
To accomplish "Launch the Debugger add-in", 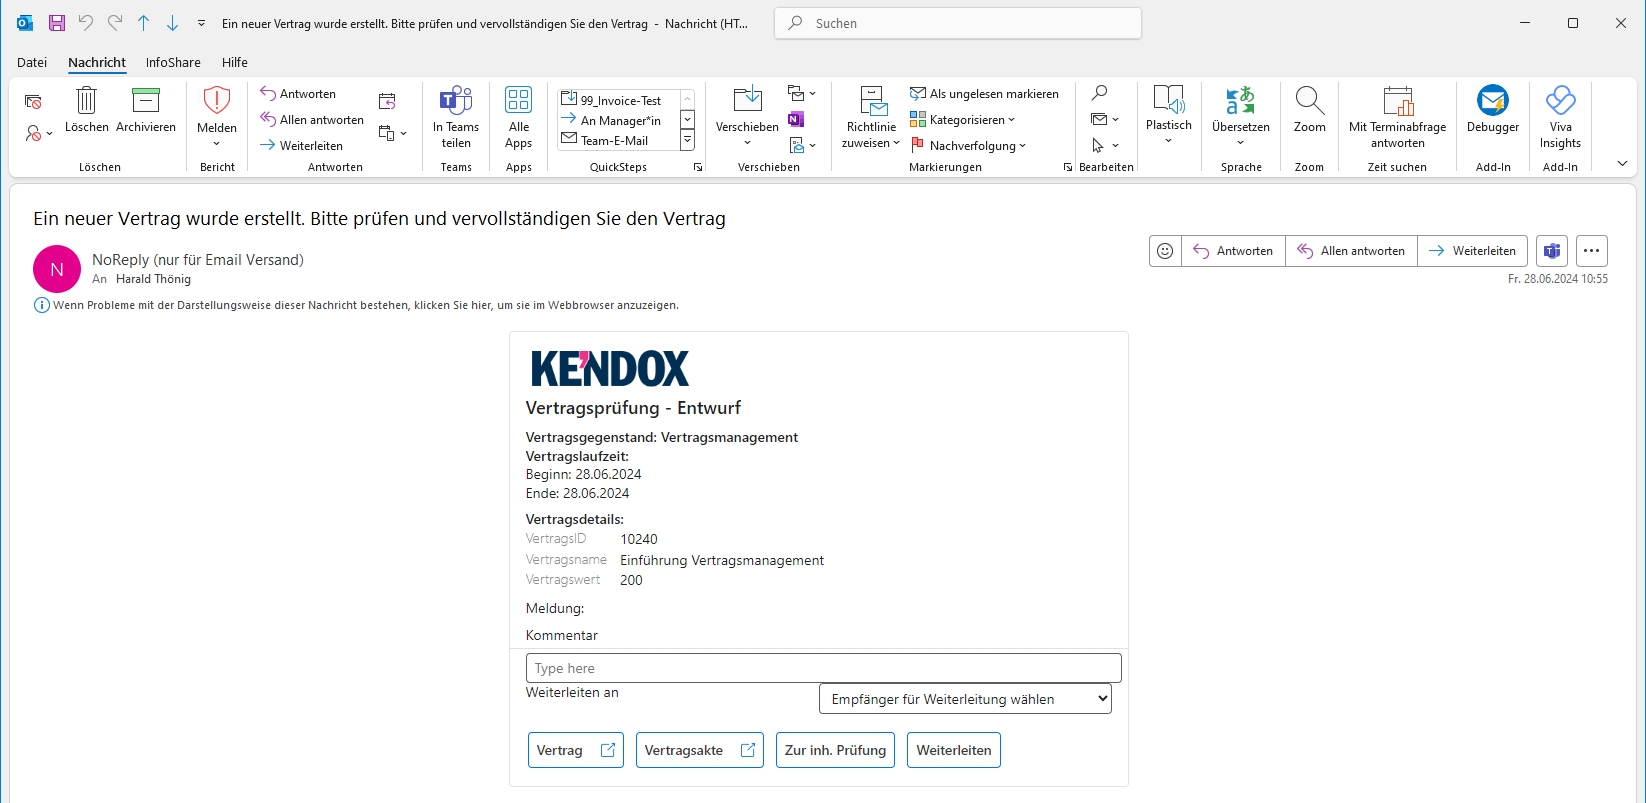I will coord(1493,110).
